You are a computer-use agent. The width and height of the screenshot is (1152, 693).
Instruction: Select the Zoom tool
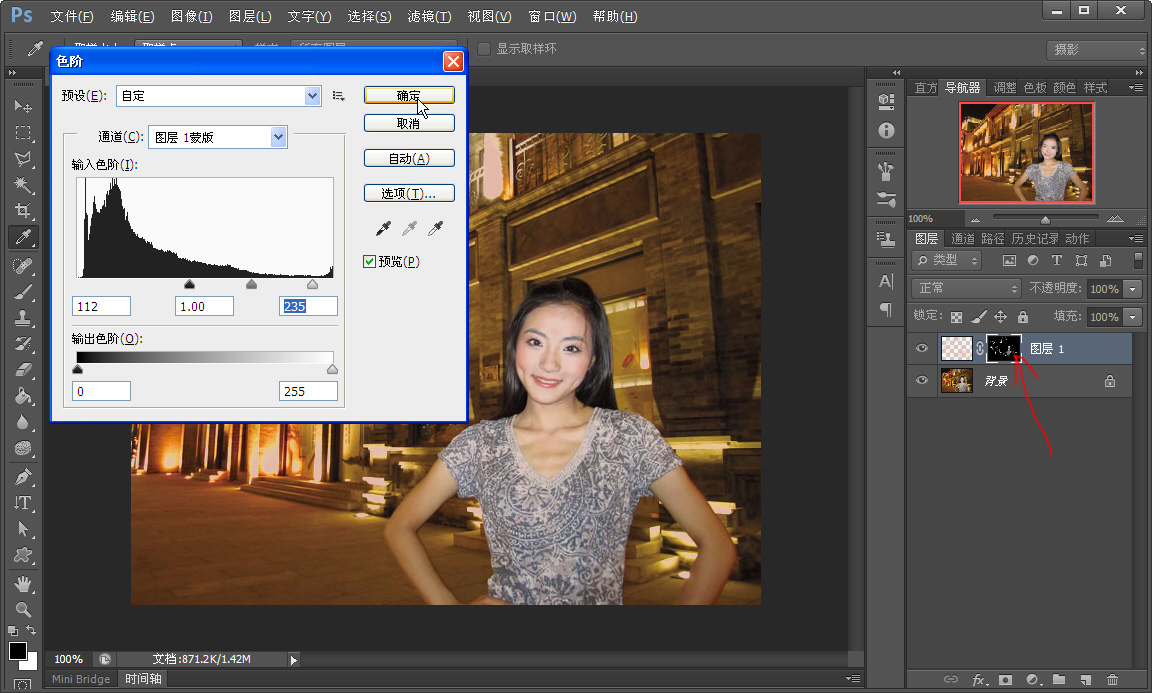pos(23,609)
